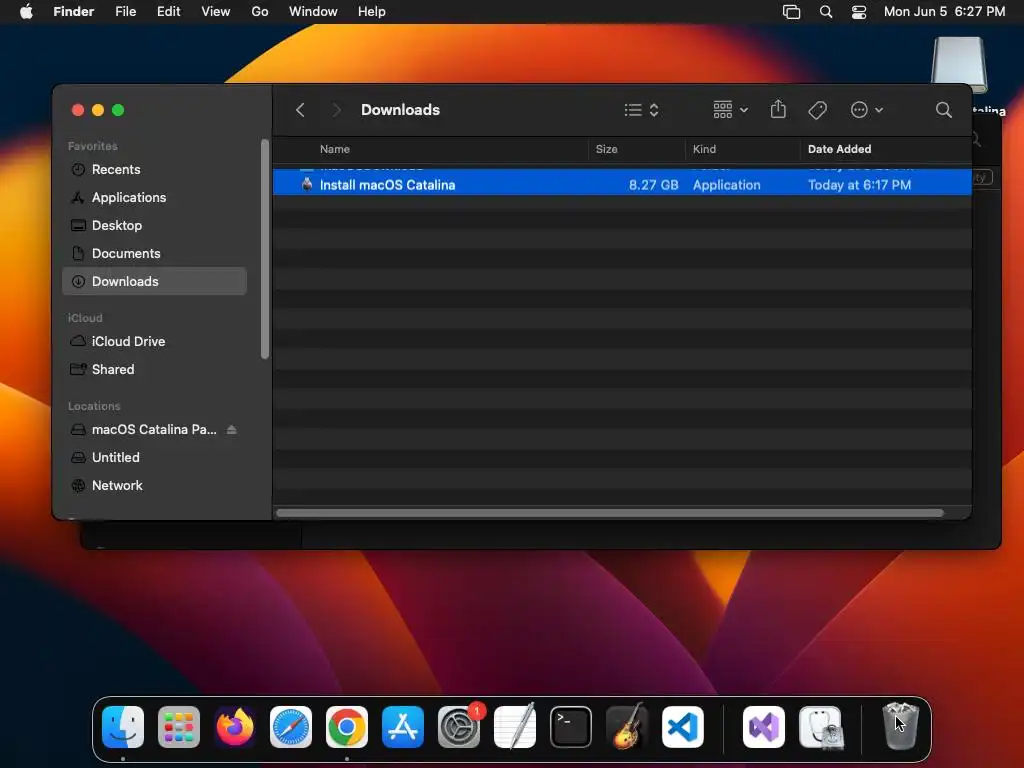Open the list view style switcher
The height and width of the screenshot is (768, 1024).
pyautogui.click(x=641, y=110)
